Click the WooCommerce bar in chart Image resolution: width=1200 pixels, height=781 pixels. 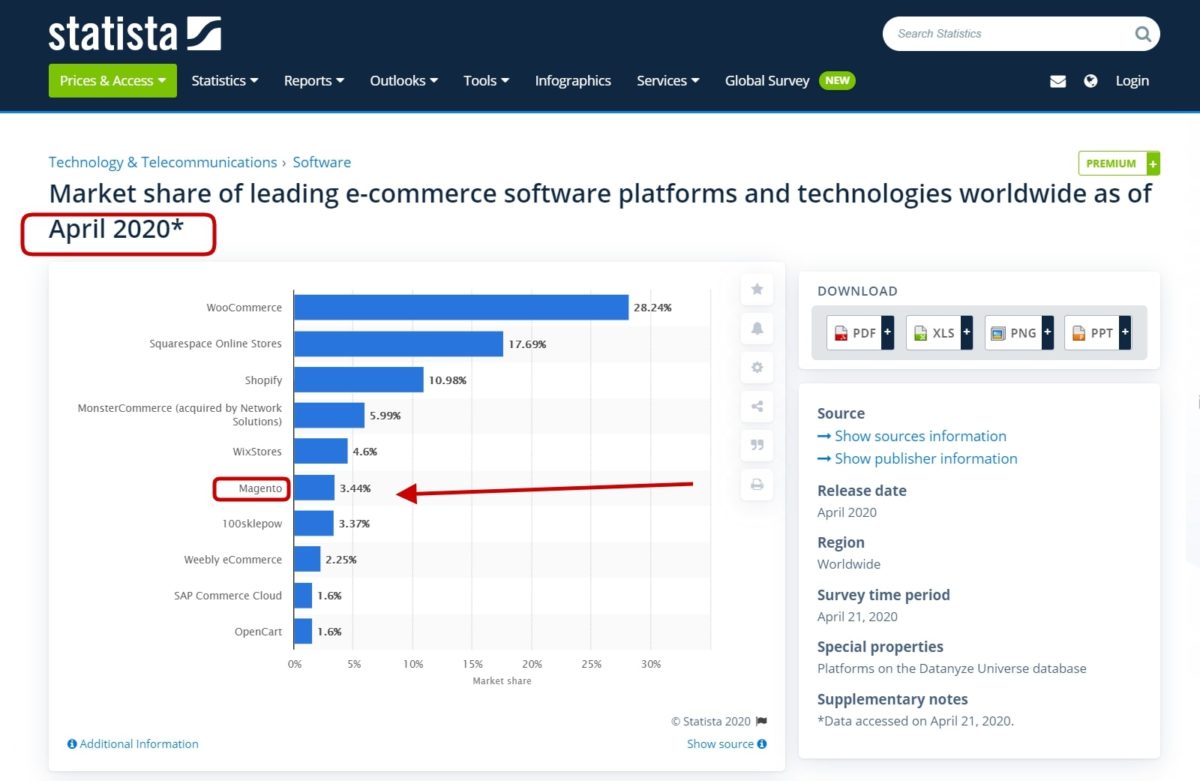pyautogui.click(x=461, y=307)
